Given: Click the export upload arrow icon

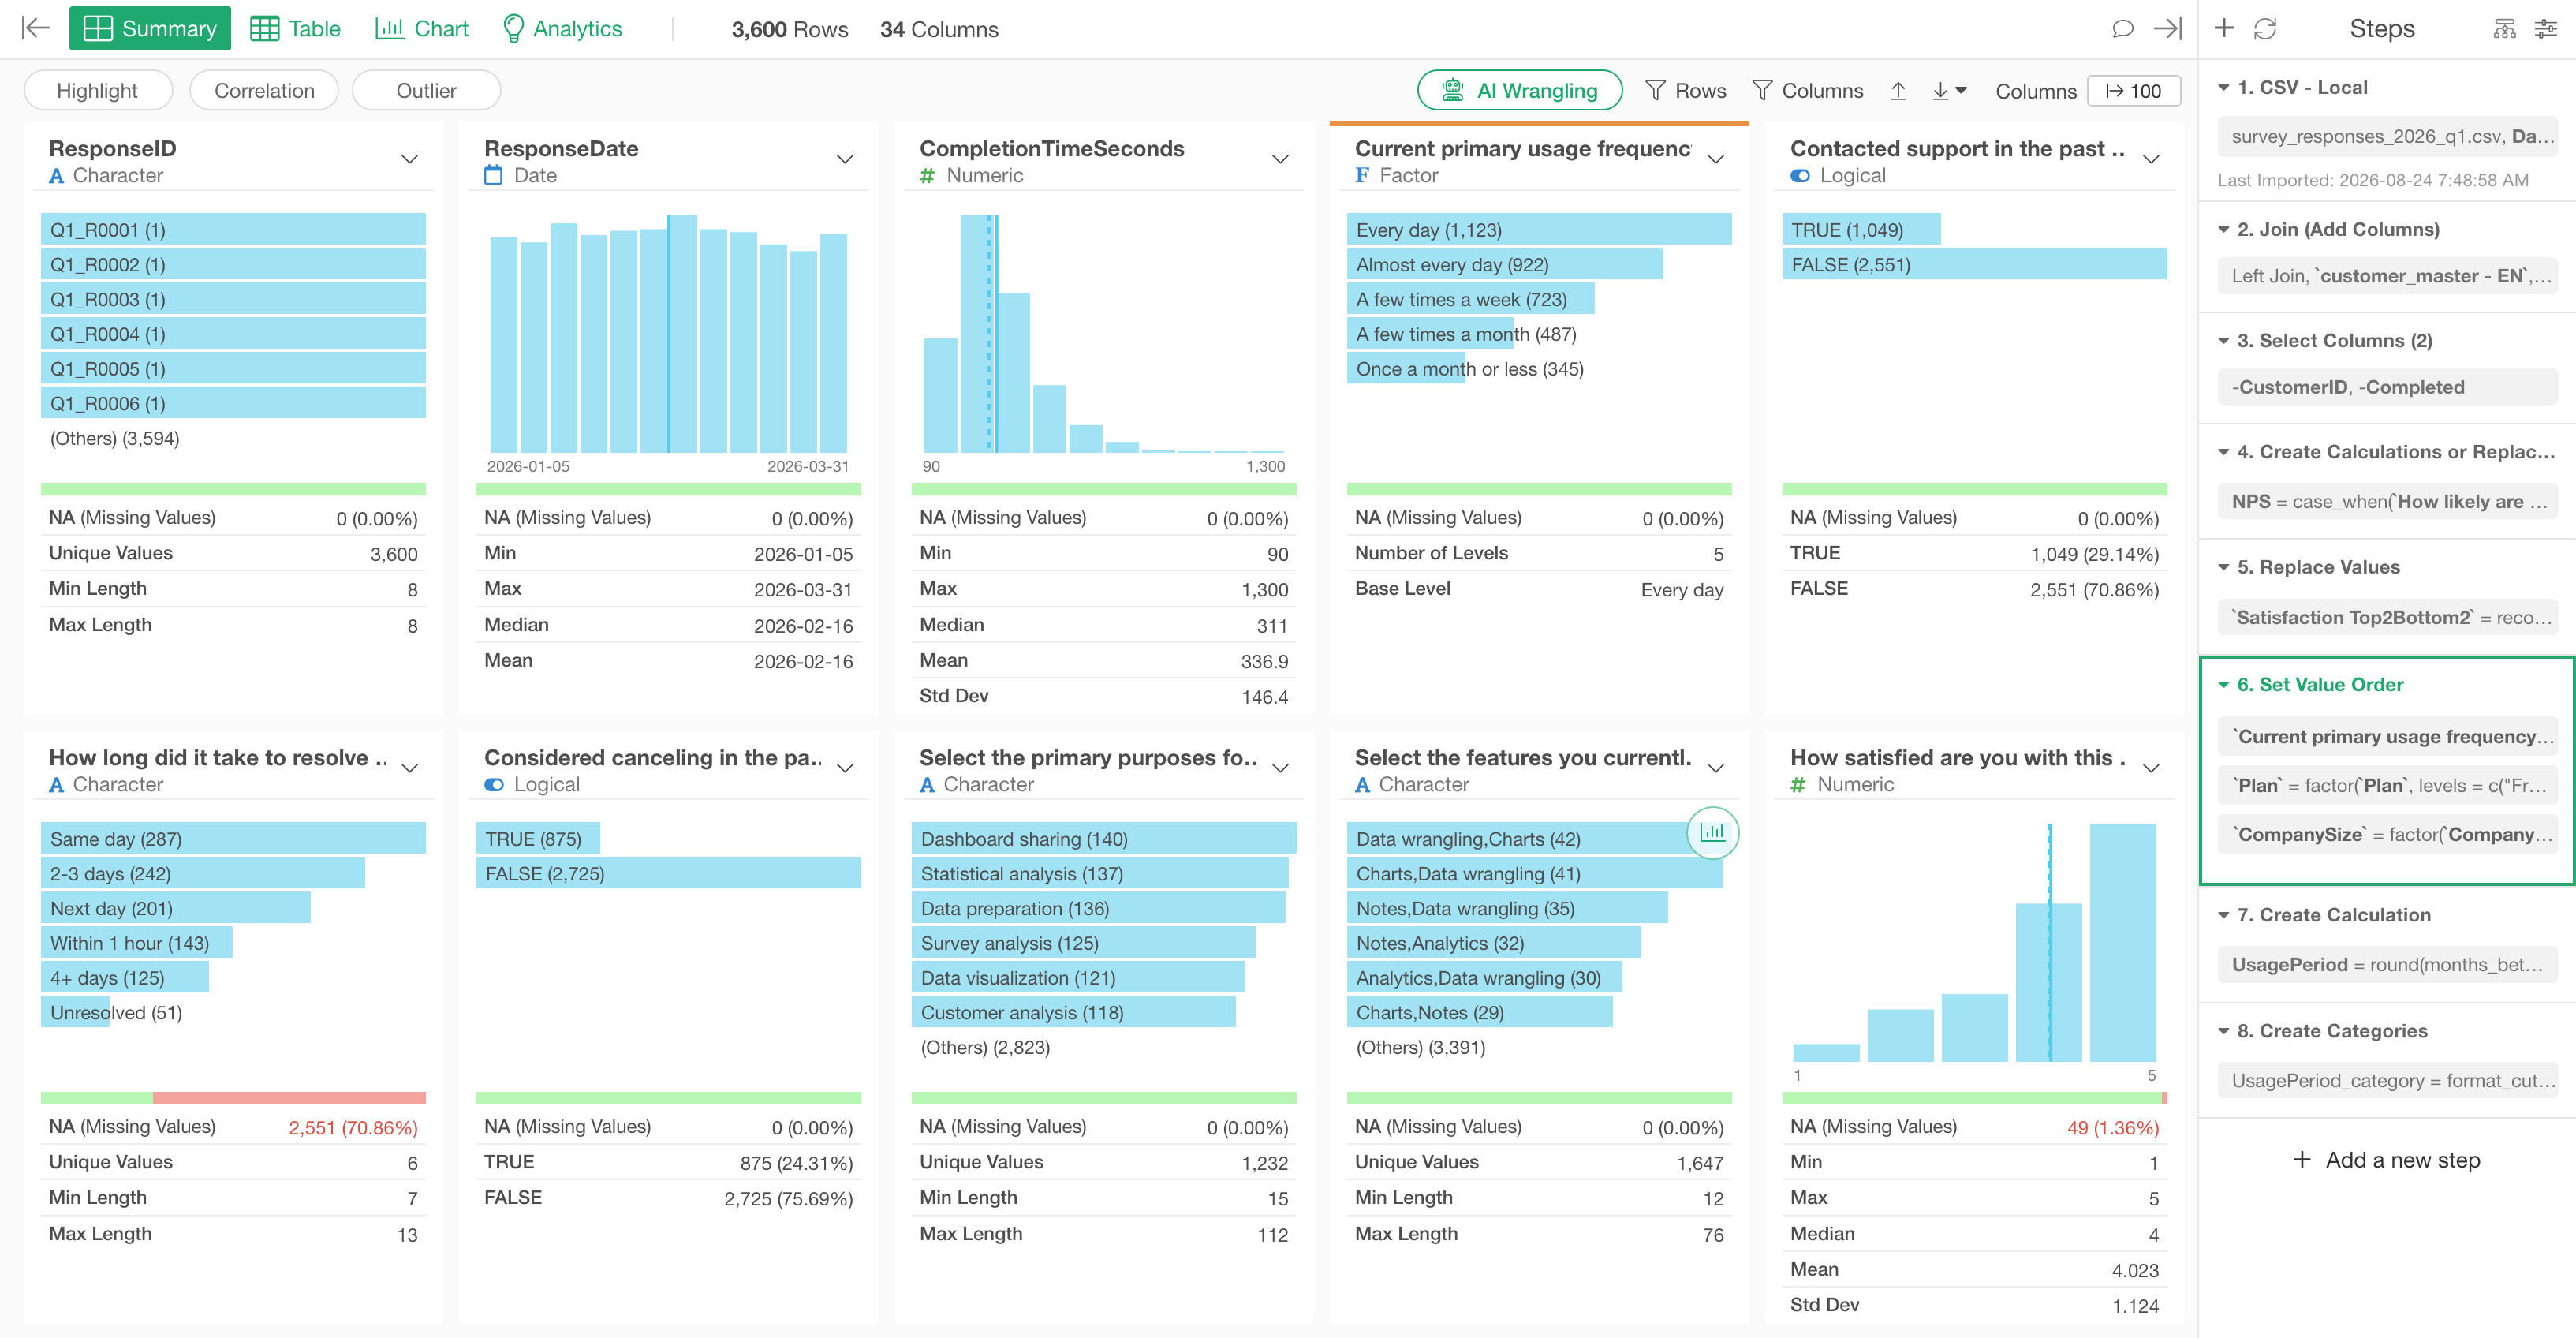Looking at the screenshot, I should 1898,90.
